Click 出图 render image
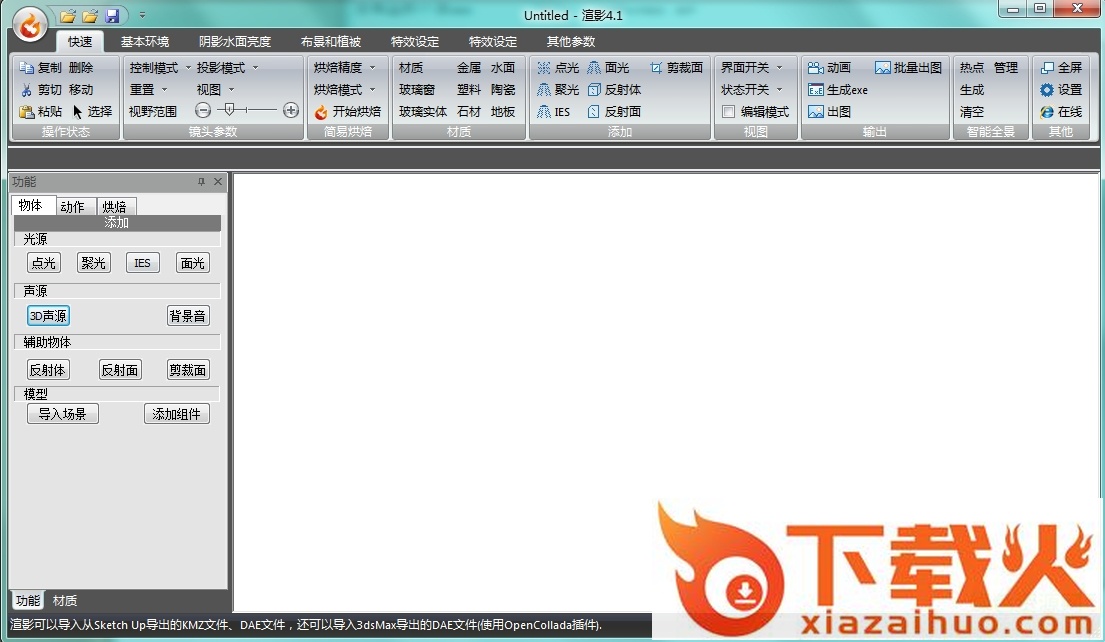This screenshot has width=1105, height=642. coord(829,111)
